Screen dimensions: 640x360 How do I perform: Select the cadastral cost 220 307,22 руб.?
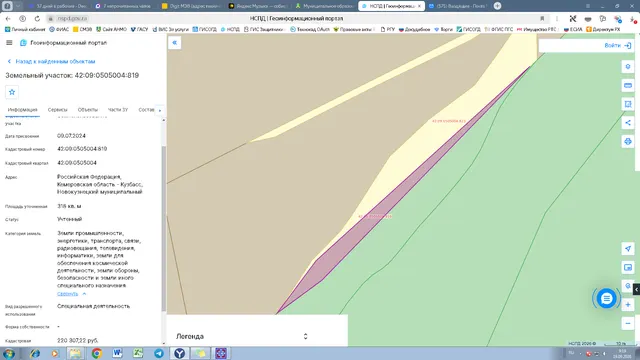[x=78, y=340]
